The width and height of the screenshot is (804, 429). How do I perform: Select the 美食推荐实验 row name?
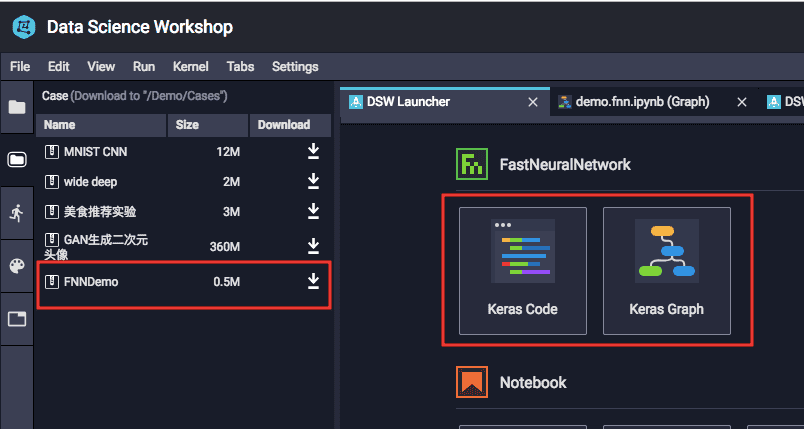point(100,212)
